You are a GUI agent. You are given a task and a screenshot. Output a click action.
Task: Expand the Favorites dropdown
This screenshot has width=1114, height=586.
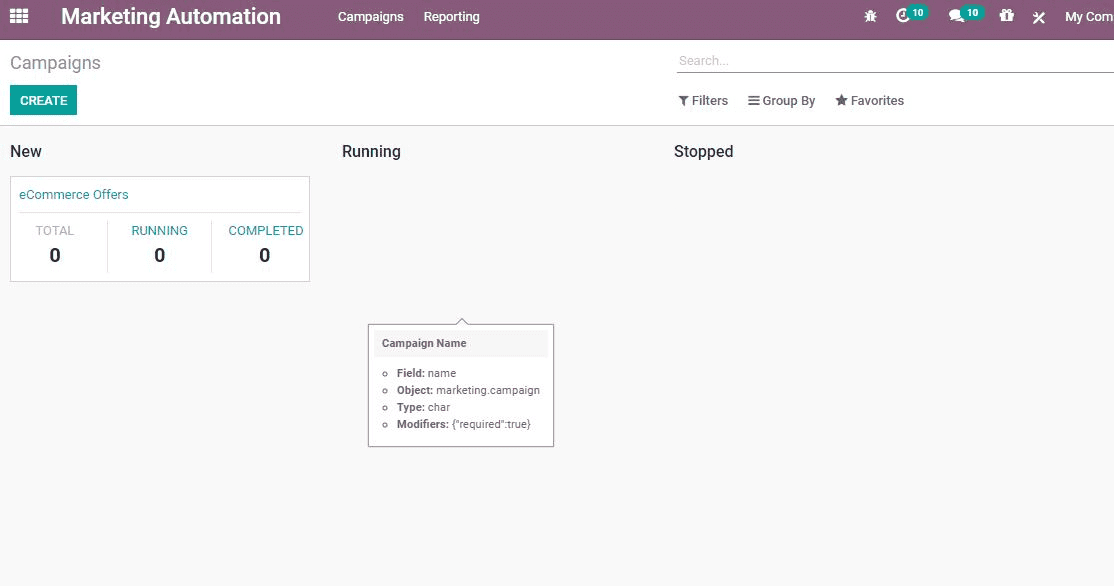coord(869,101)
